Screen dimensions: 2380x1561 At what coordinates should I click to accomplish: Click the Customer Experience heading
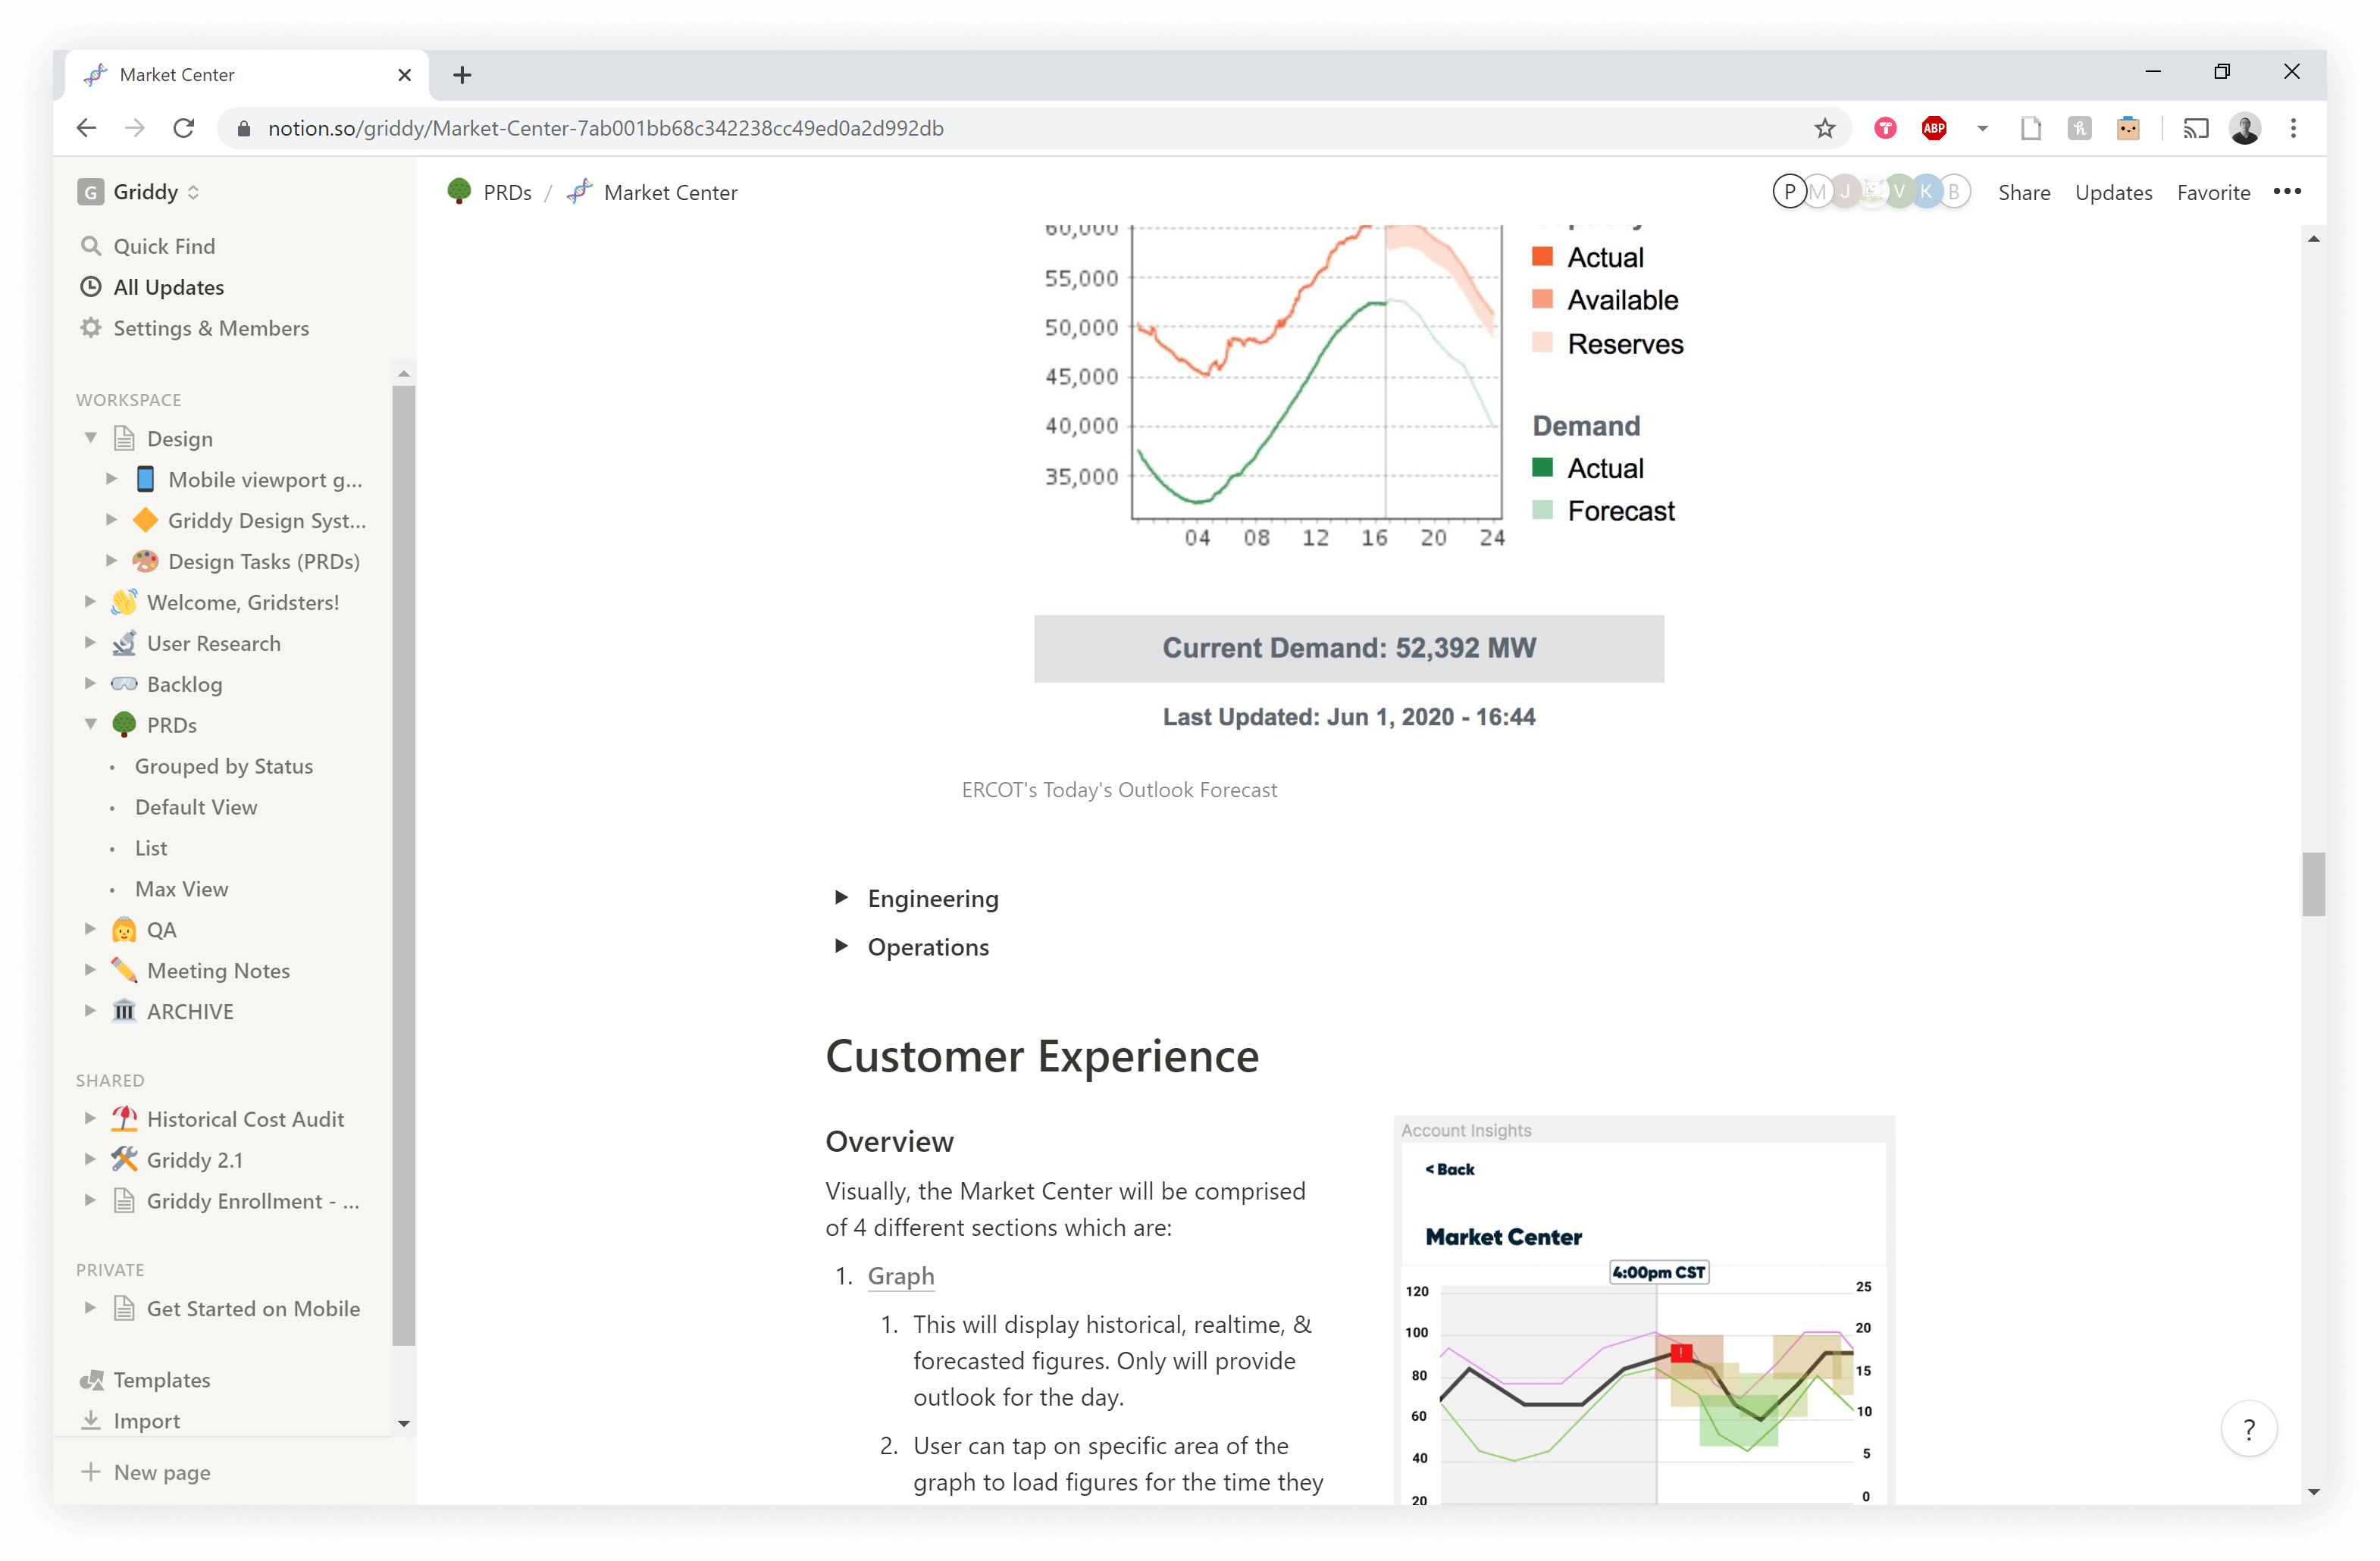pyautogui.click(x=1042, y=1056)
